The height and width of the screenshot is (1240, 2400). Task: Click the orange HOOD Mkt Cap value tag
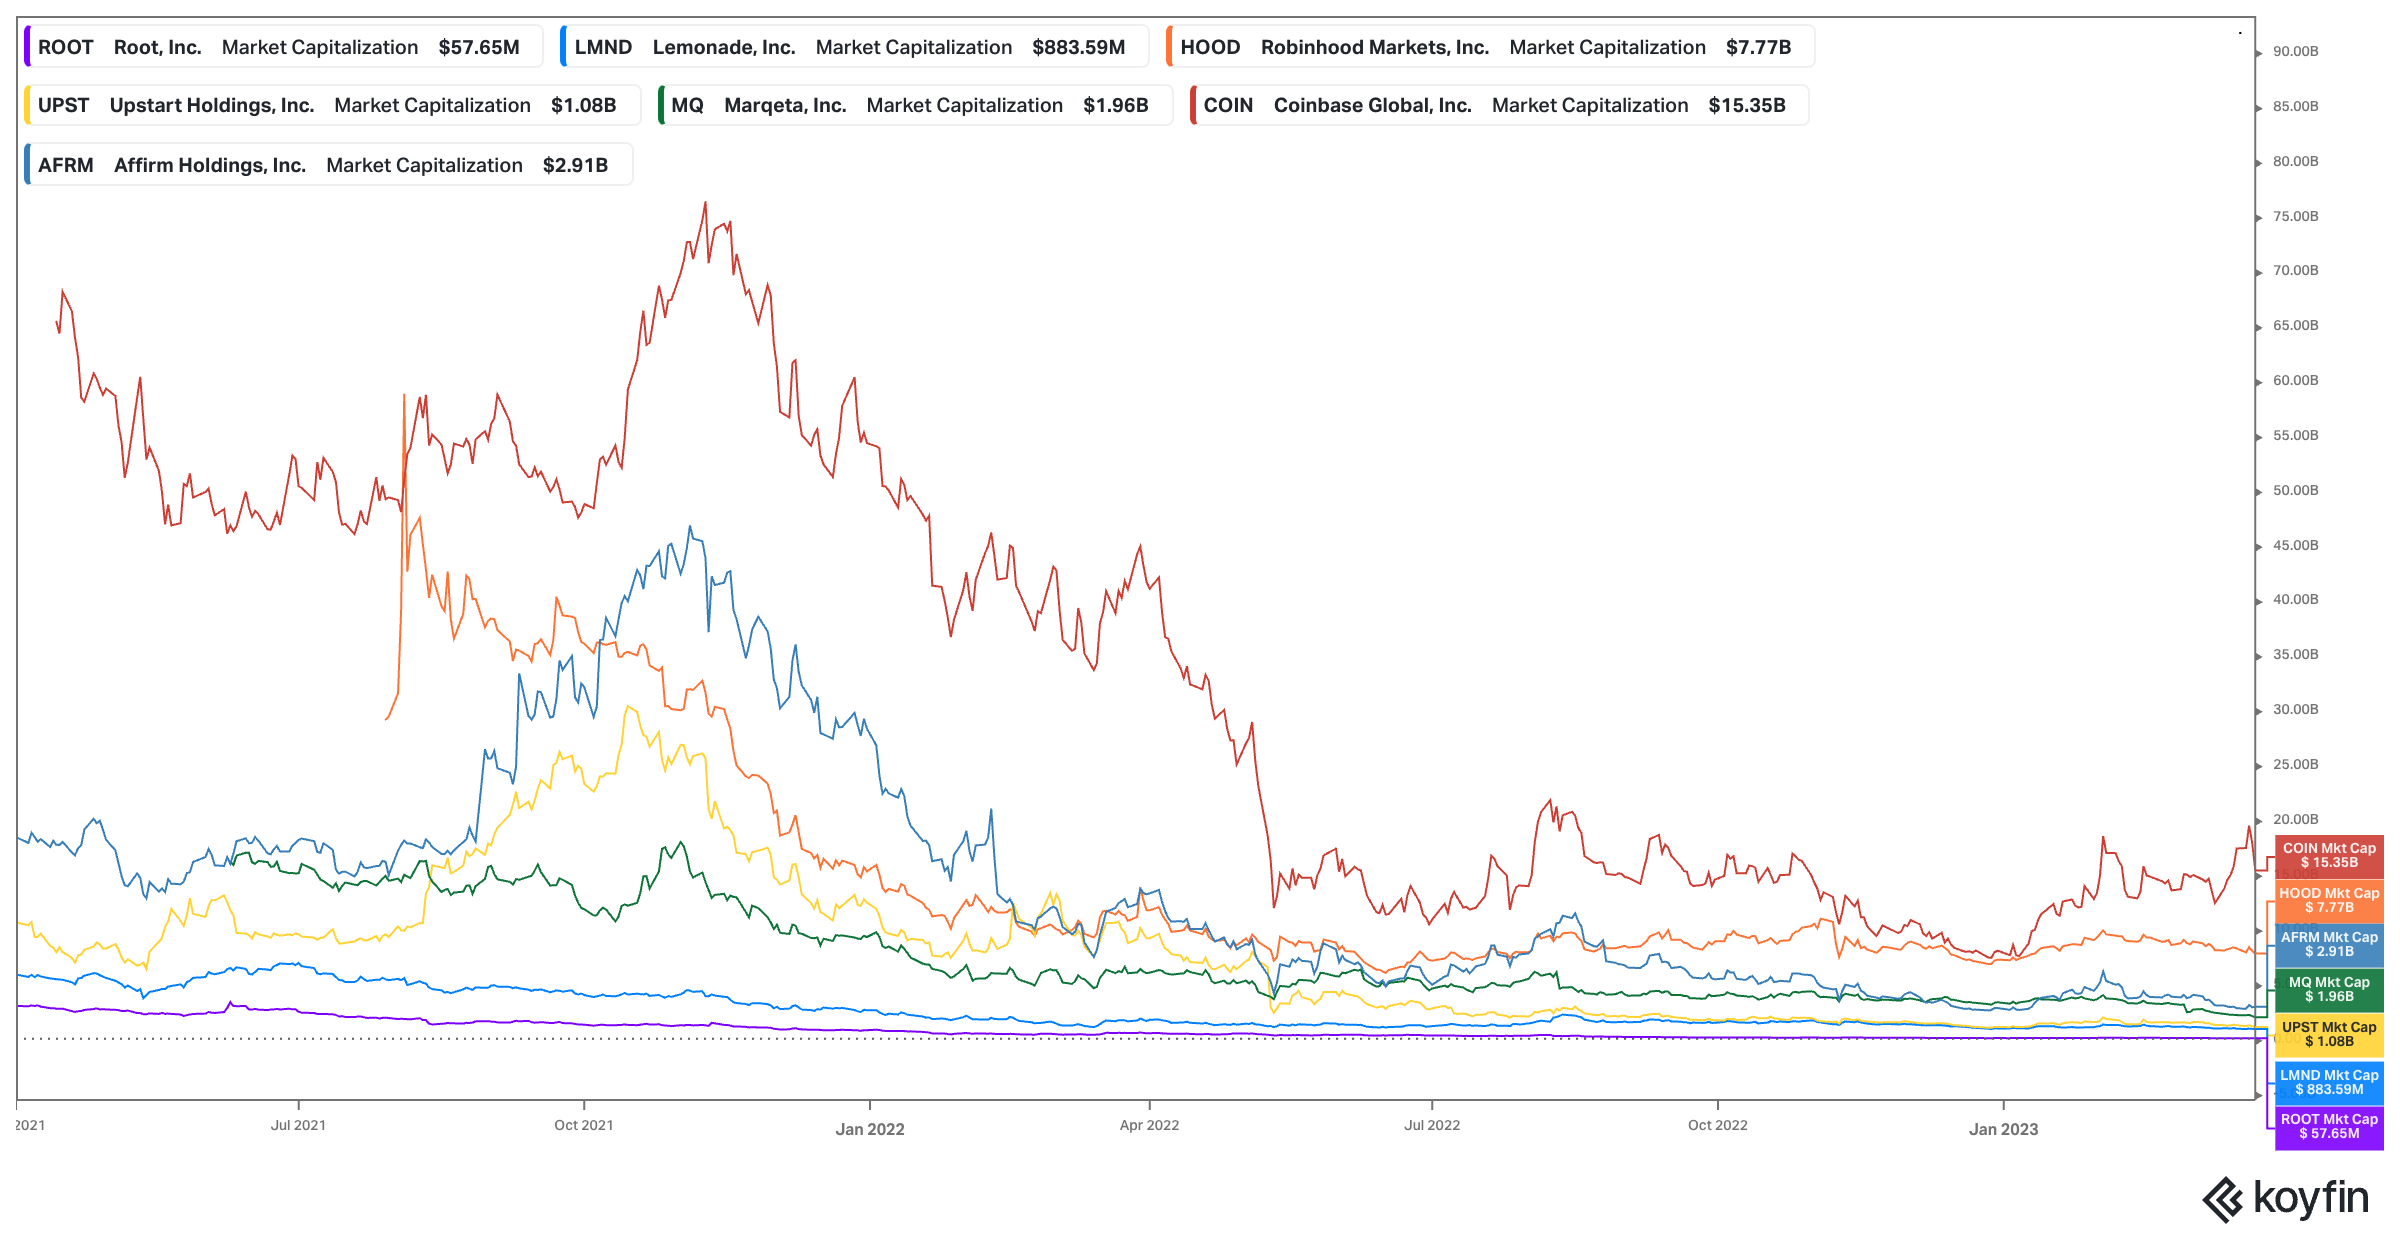tap(2328, 900)
